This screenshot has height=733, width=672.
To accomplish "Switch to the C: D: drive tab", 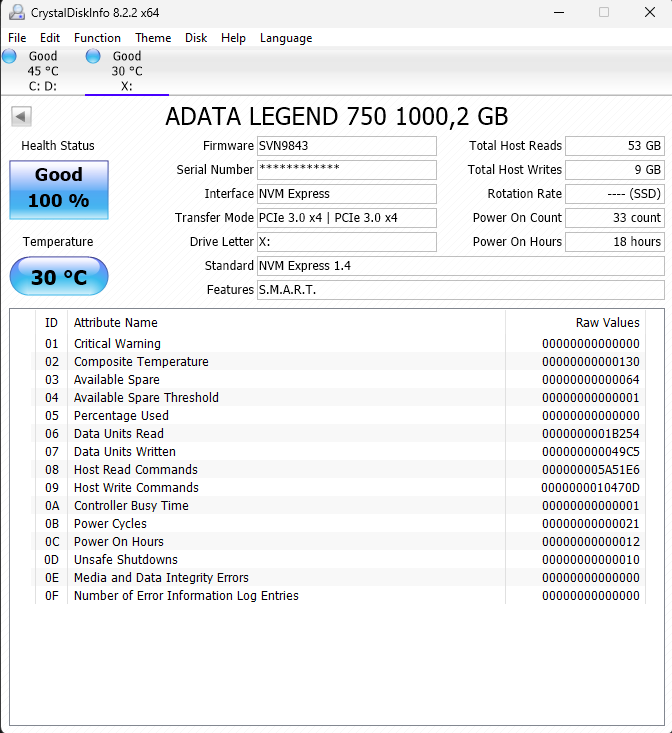I will coord(43,71).
